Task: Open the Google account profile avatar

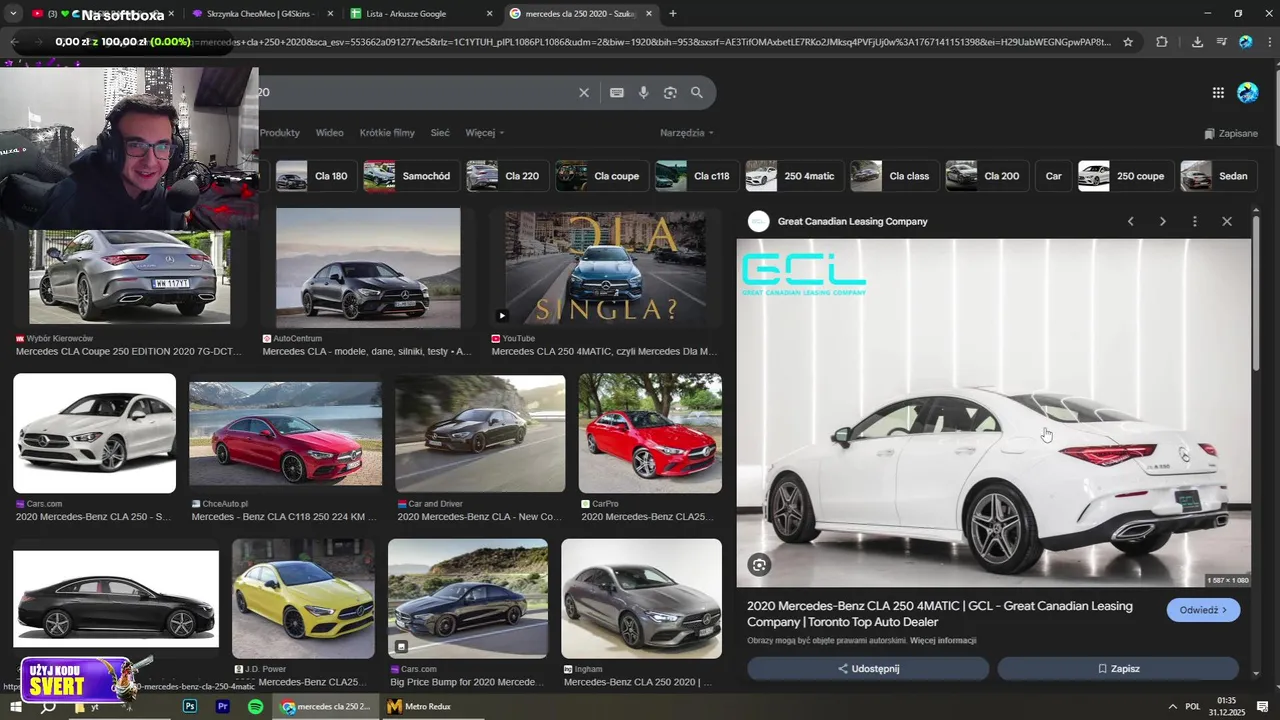Action: tap(1248, 92)
